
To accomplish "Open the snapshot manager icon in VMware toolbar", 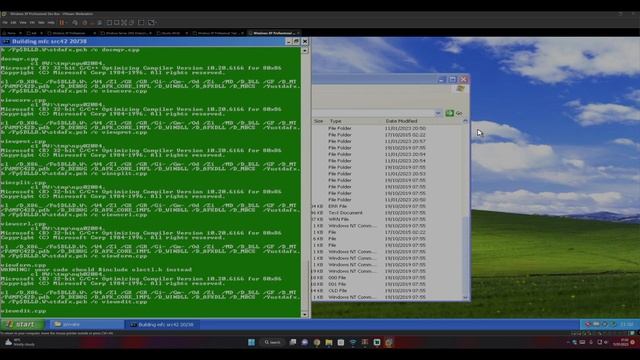I will [x=99, y=22].
